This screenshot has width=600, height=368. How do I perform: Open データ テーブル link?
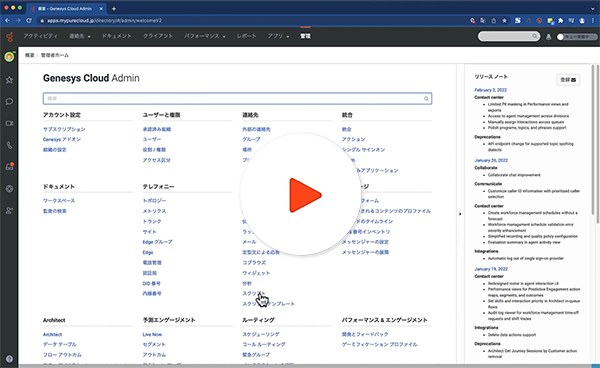coord(60,345)
